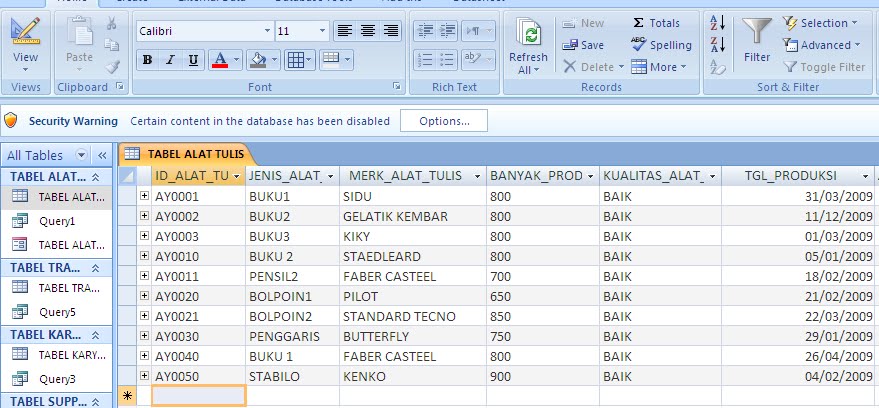Open Font Color dropdown arrow
The width and height of the screenshot is (879, 408).
pyautogui.click(x=236, y=60)
